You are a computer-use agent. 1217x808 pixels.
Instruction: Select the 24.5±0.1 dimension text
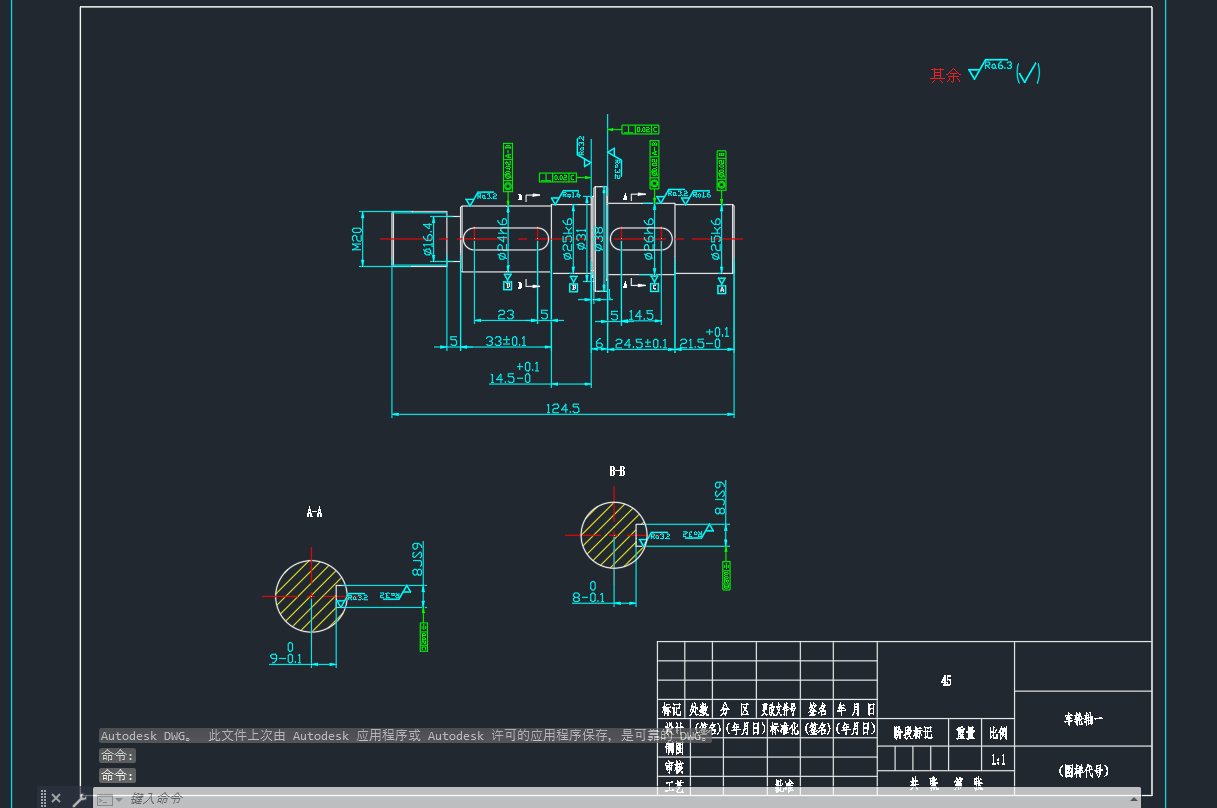point(641,343)
